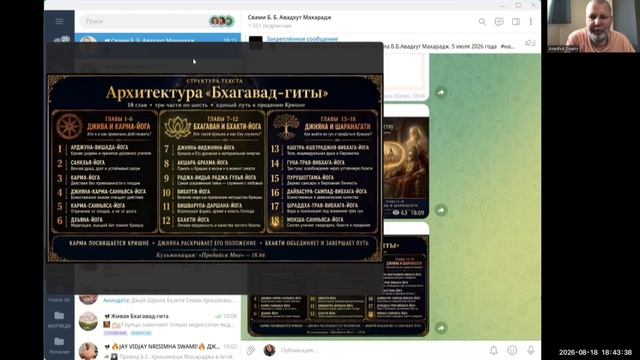Record a voice message with microphone

pos(531,350)
